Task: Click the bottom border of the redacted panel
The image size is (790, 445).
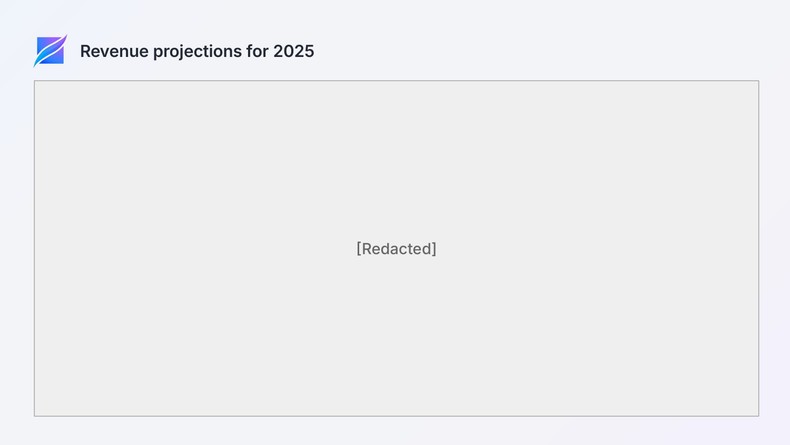Action: pos(396,416)
